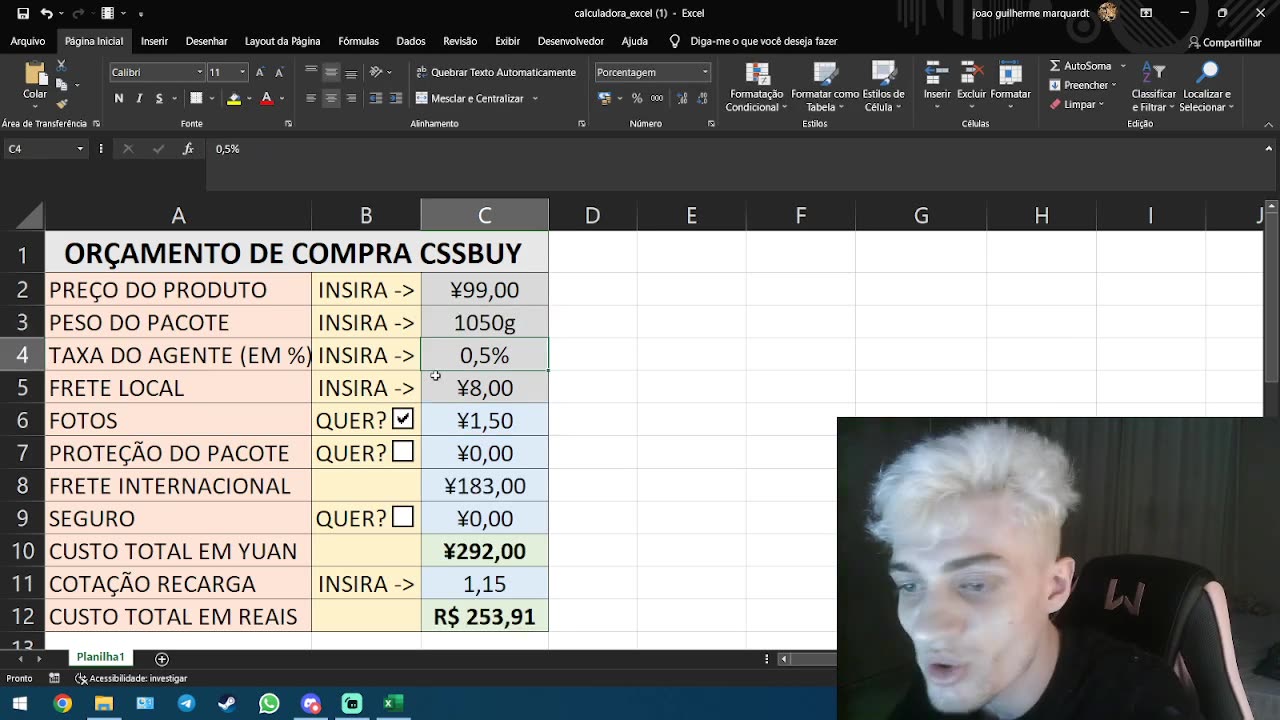The height and width of the screenshot is (720, 1280).
Task: Open Formatação Condicional dropdown
Action: (x=756, y=88)
